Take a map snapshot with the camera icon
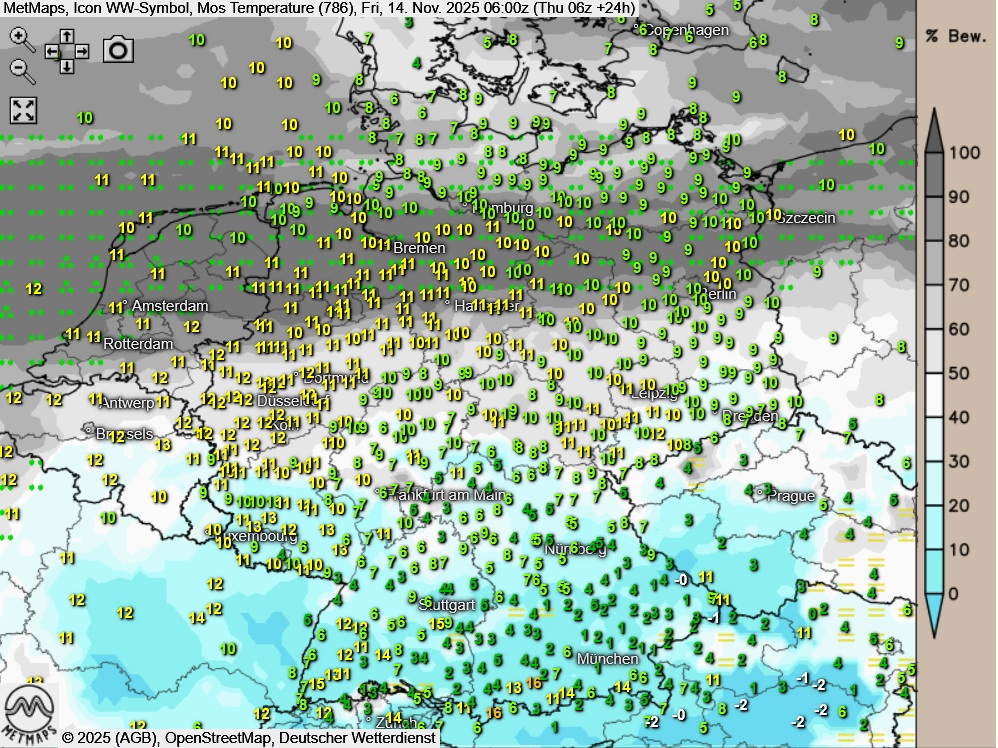 click(119, 49)
